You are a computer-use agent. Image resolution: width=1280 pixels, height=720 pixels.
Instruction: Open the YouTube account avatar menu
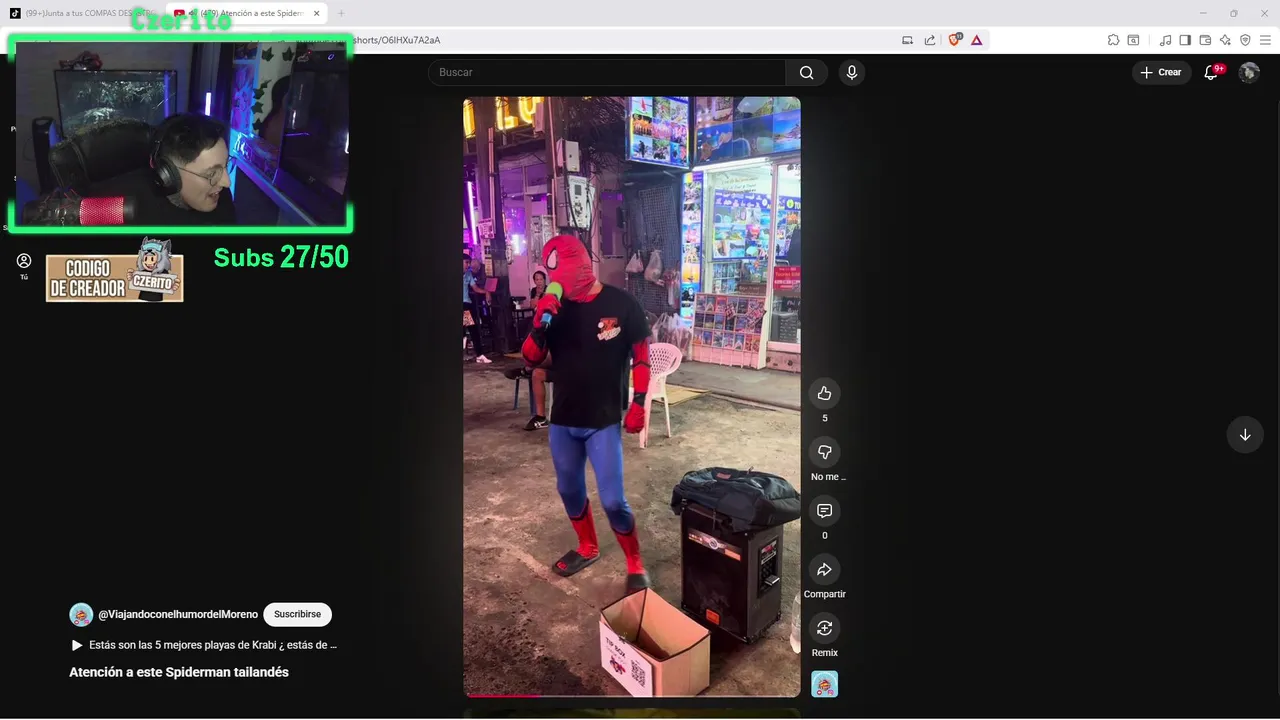(1249, 72)
